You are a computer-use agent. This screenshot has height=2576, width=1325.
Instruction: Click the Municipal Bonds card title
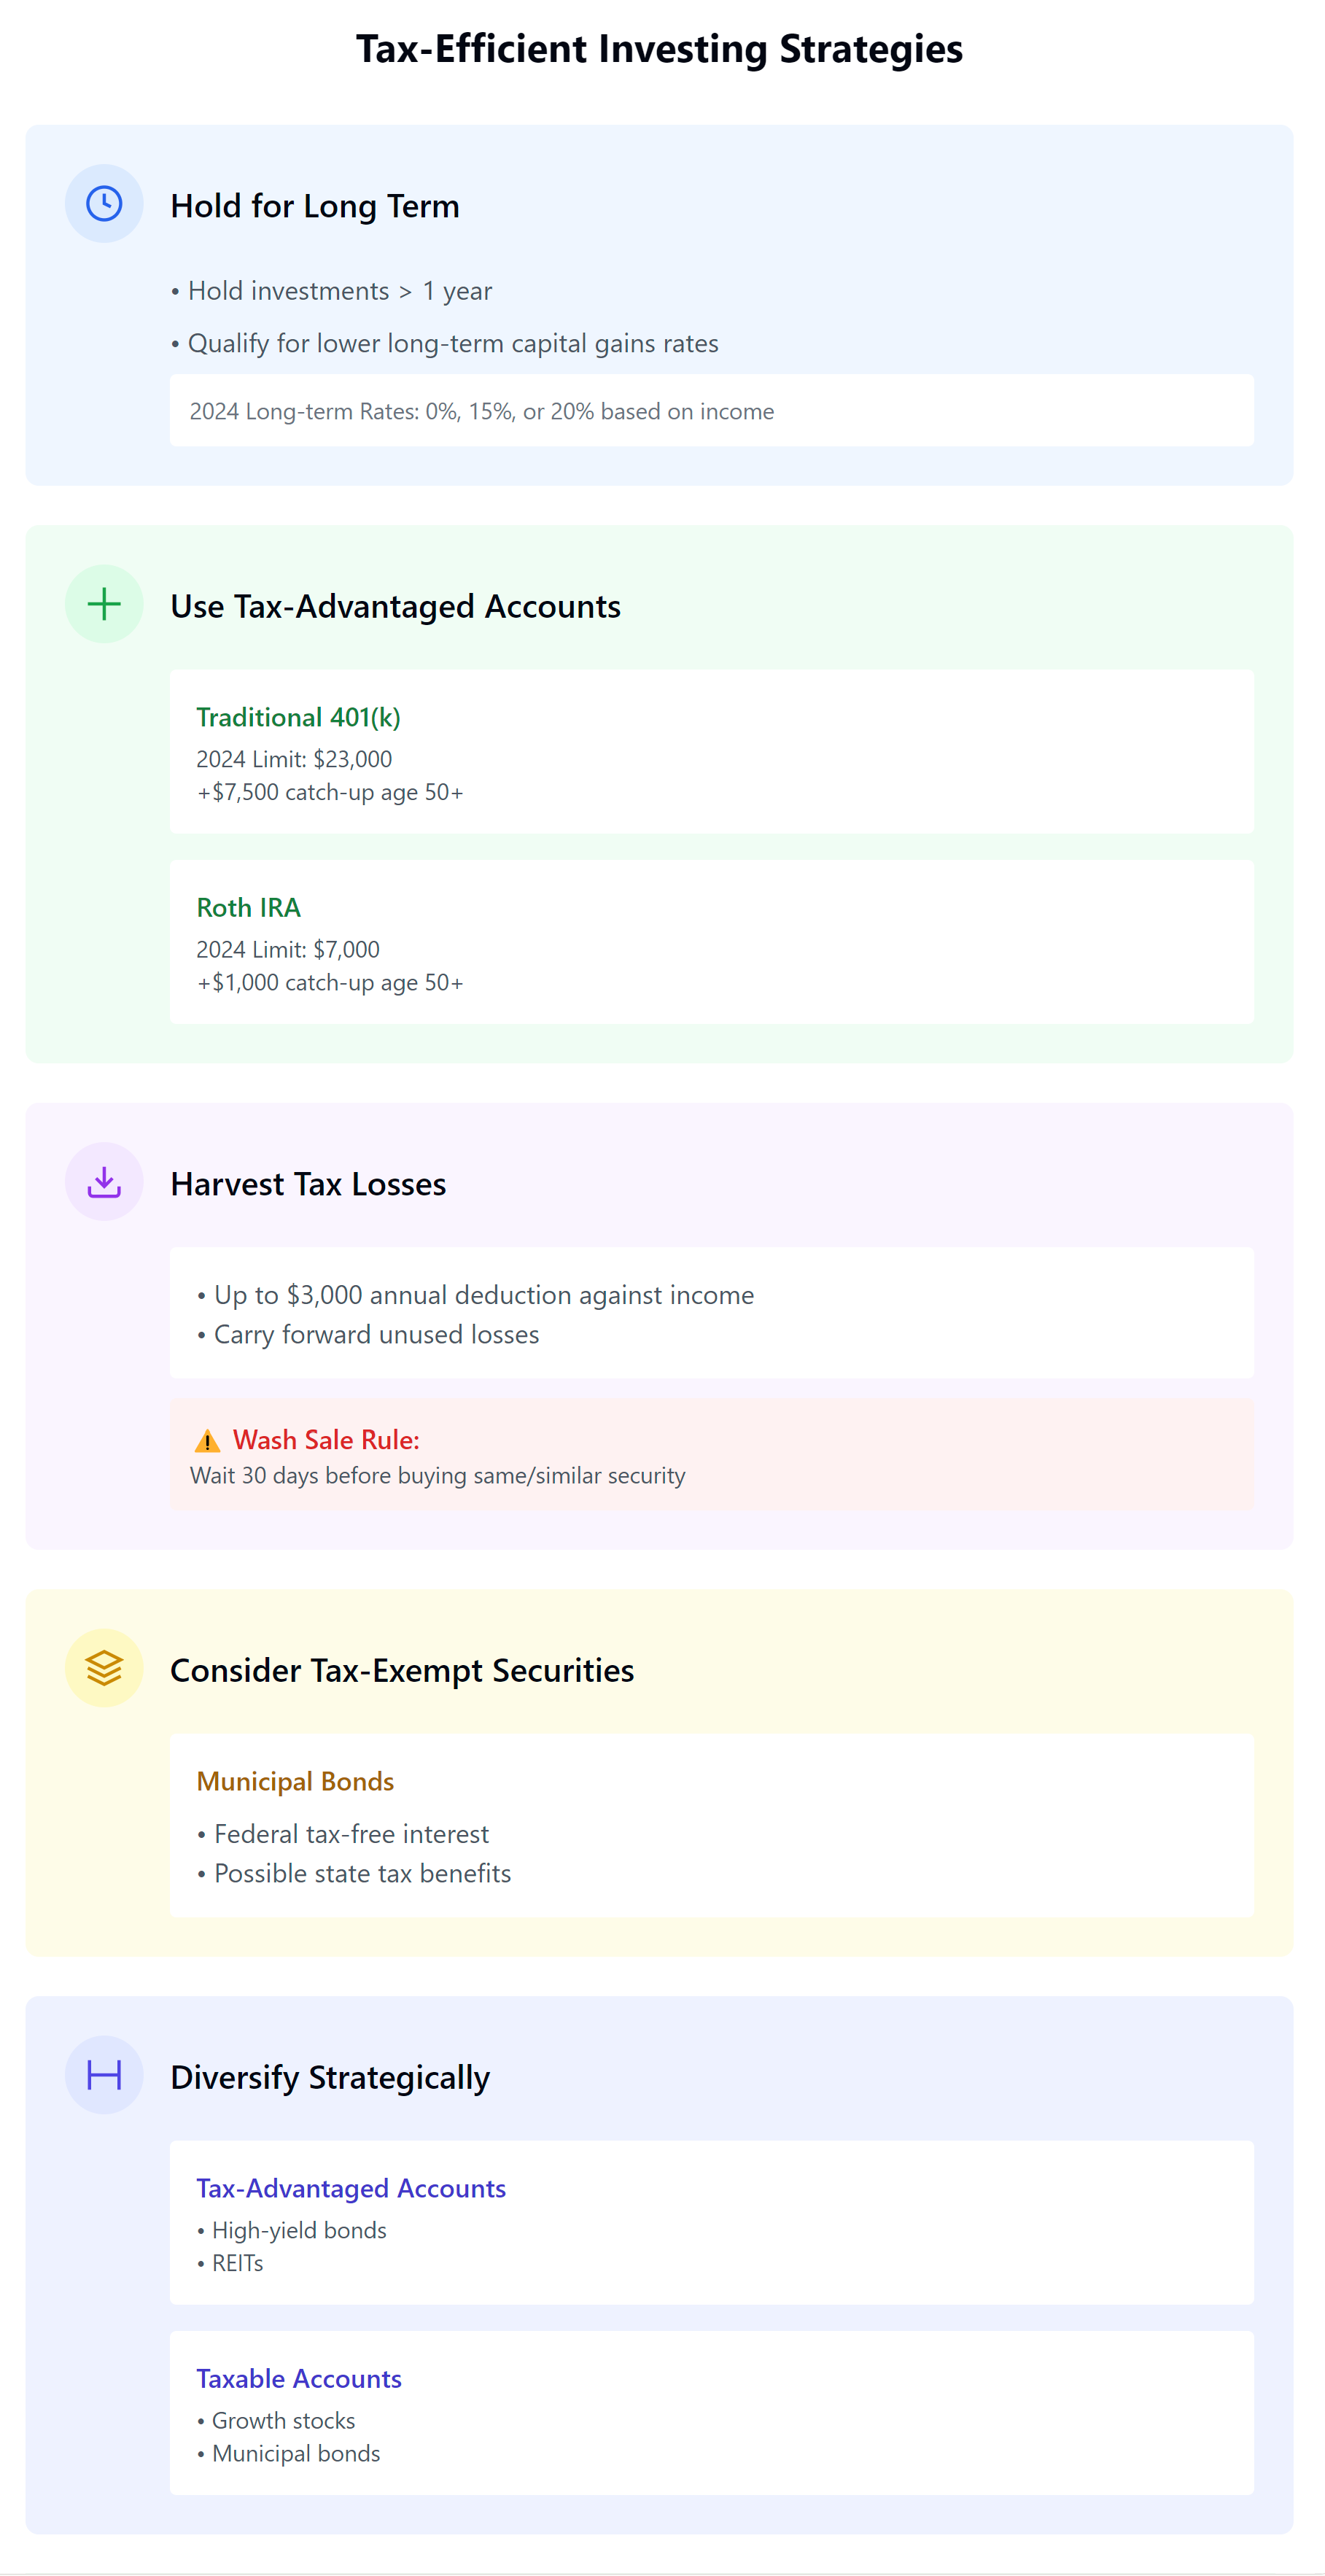click(x=295, y=1781)
